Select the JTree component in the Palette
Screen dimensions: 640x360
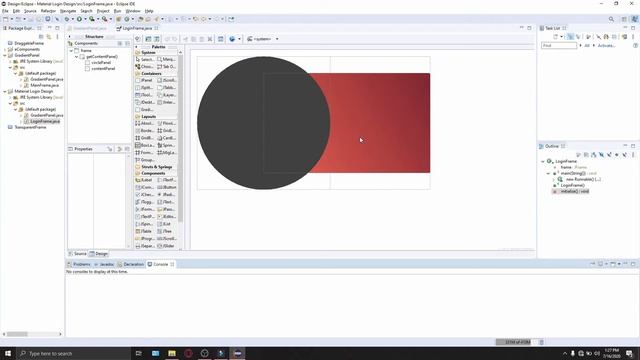[165, 231]
